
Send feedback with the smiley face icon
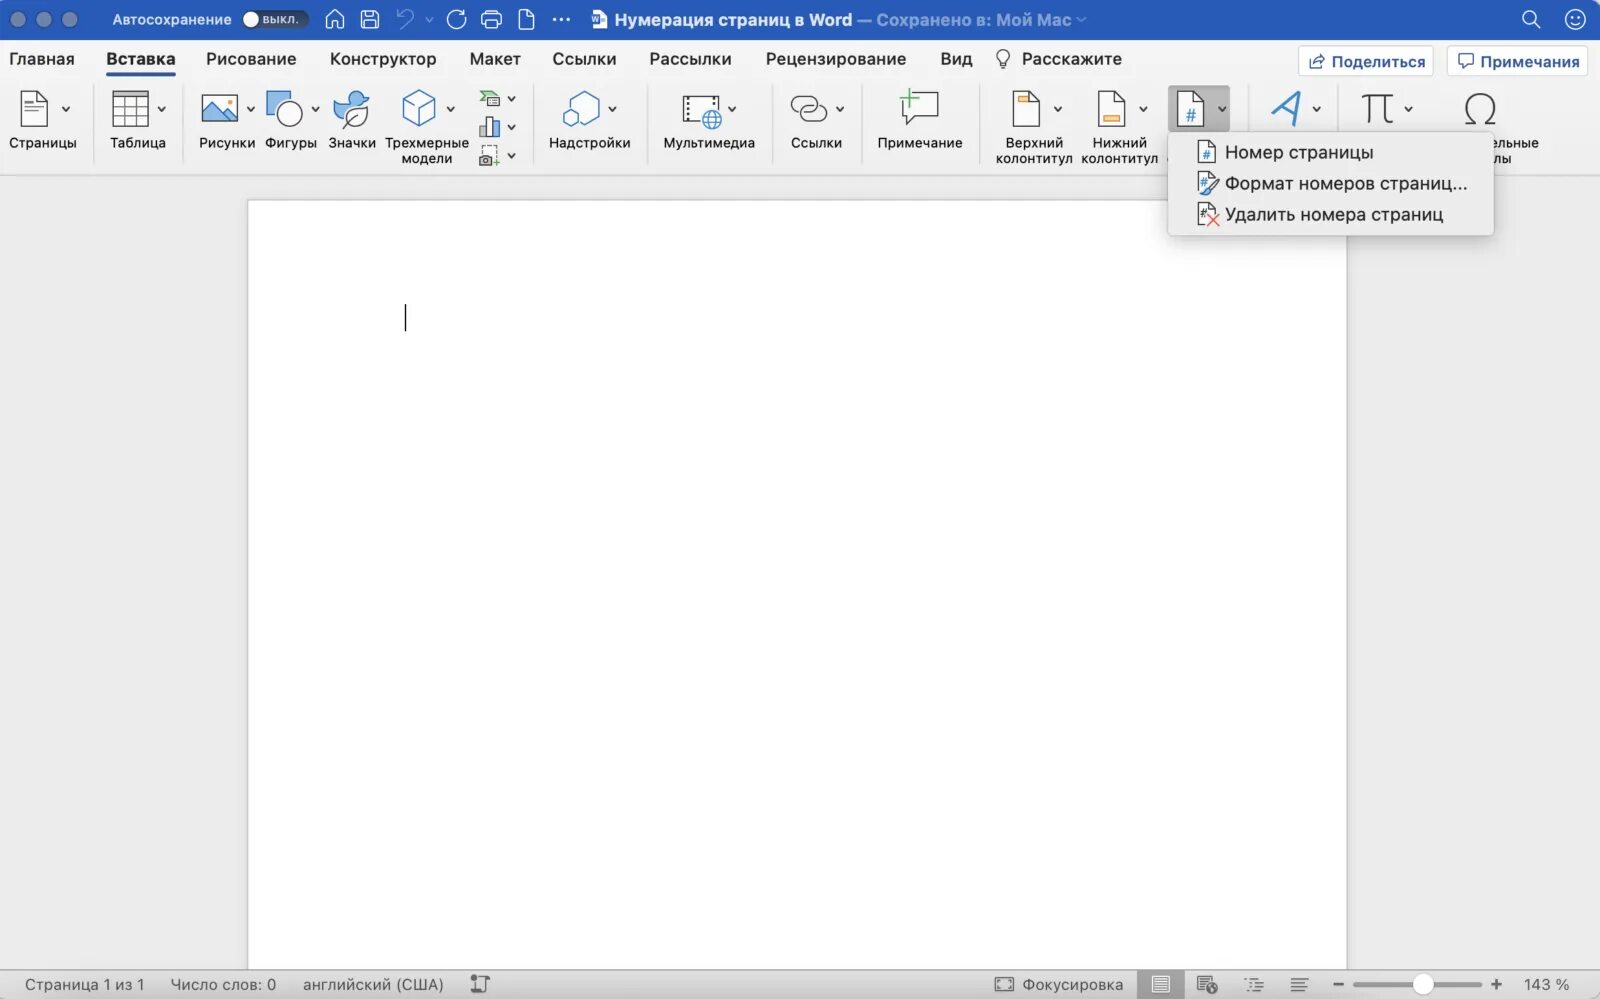click(x=1575, y=19)
